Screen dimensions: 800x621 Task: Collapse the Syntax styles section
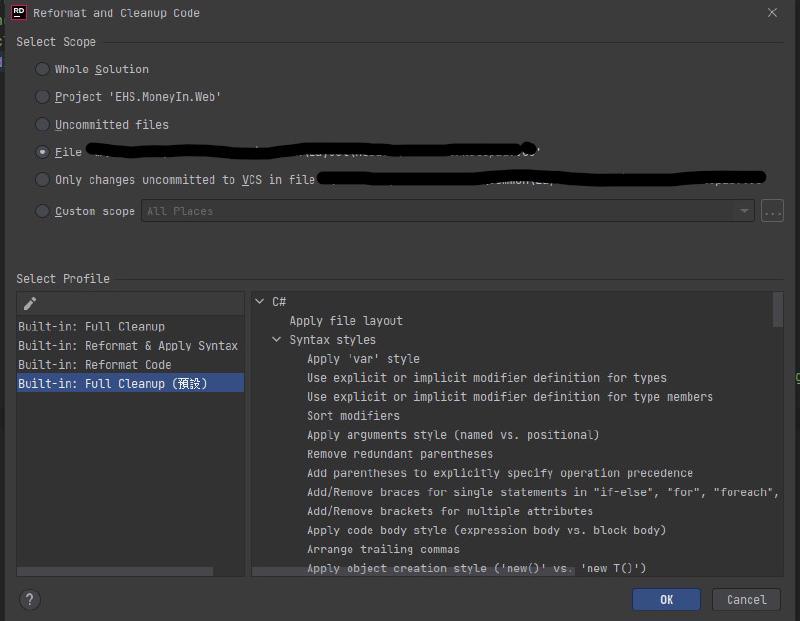pyautogui.click(x=277, y=340)
